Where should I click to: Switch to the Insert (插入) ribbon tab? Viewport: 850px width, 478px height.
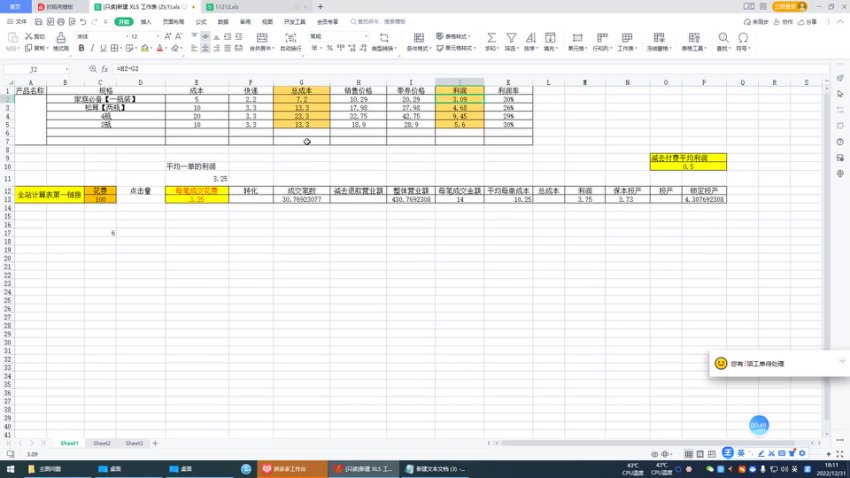point(146,22)
